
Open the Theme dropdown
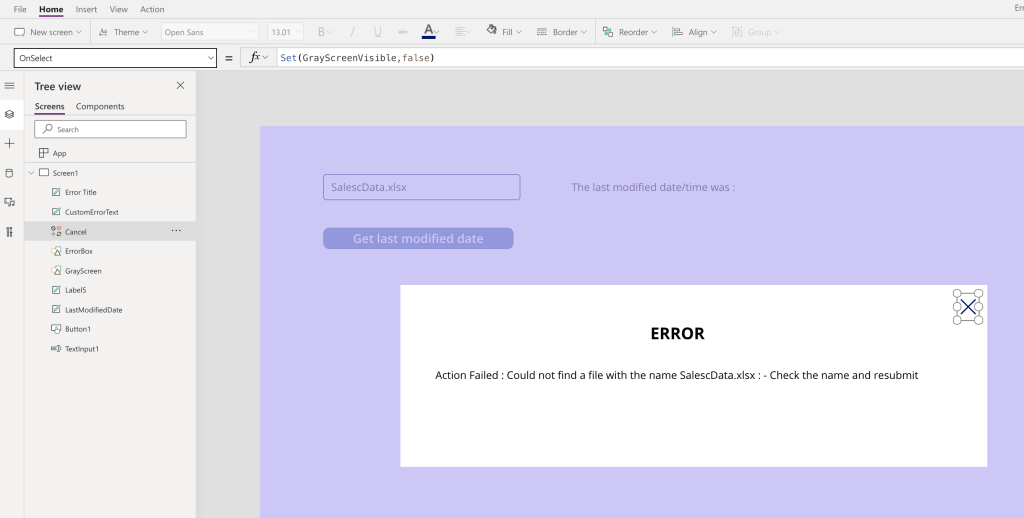point(124,32)
